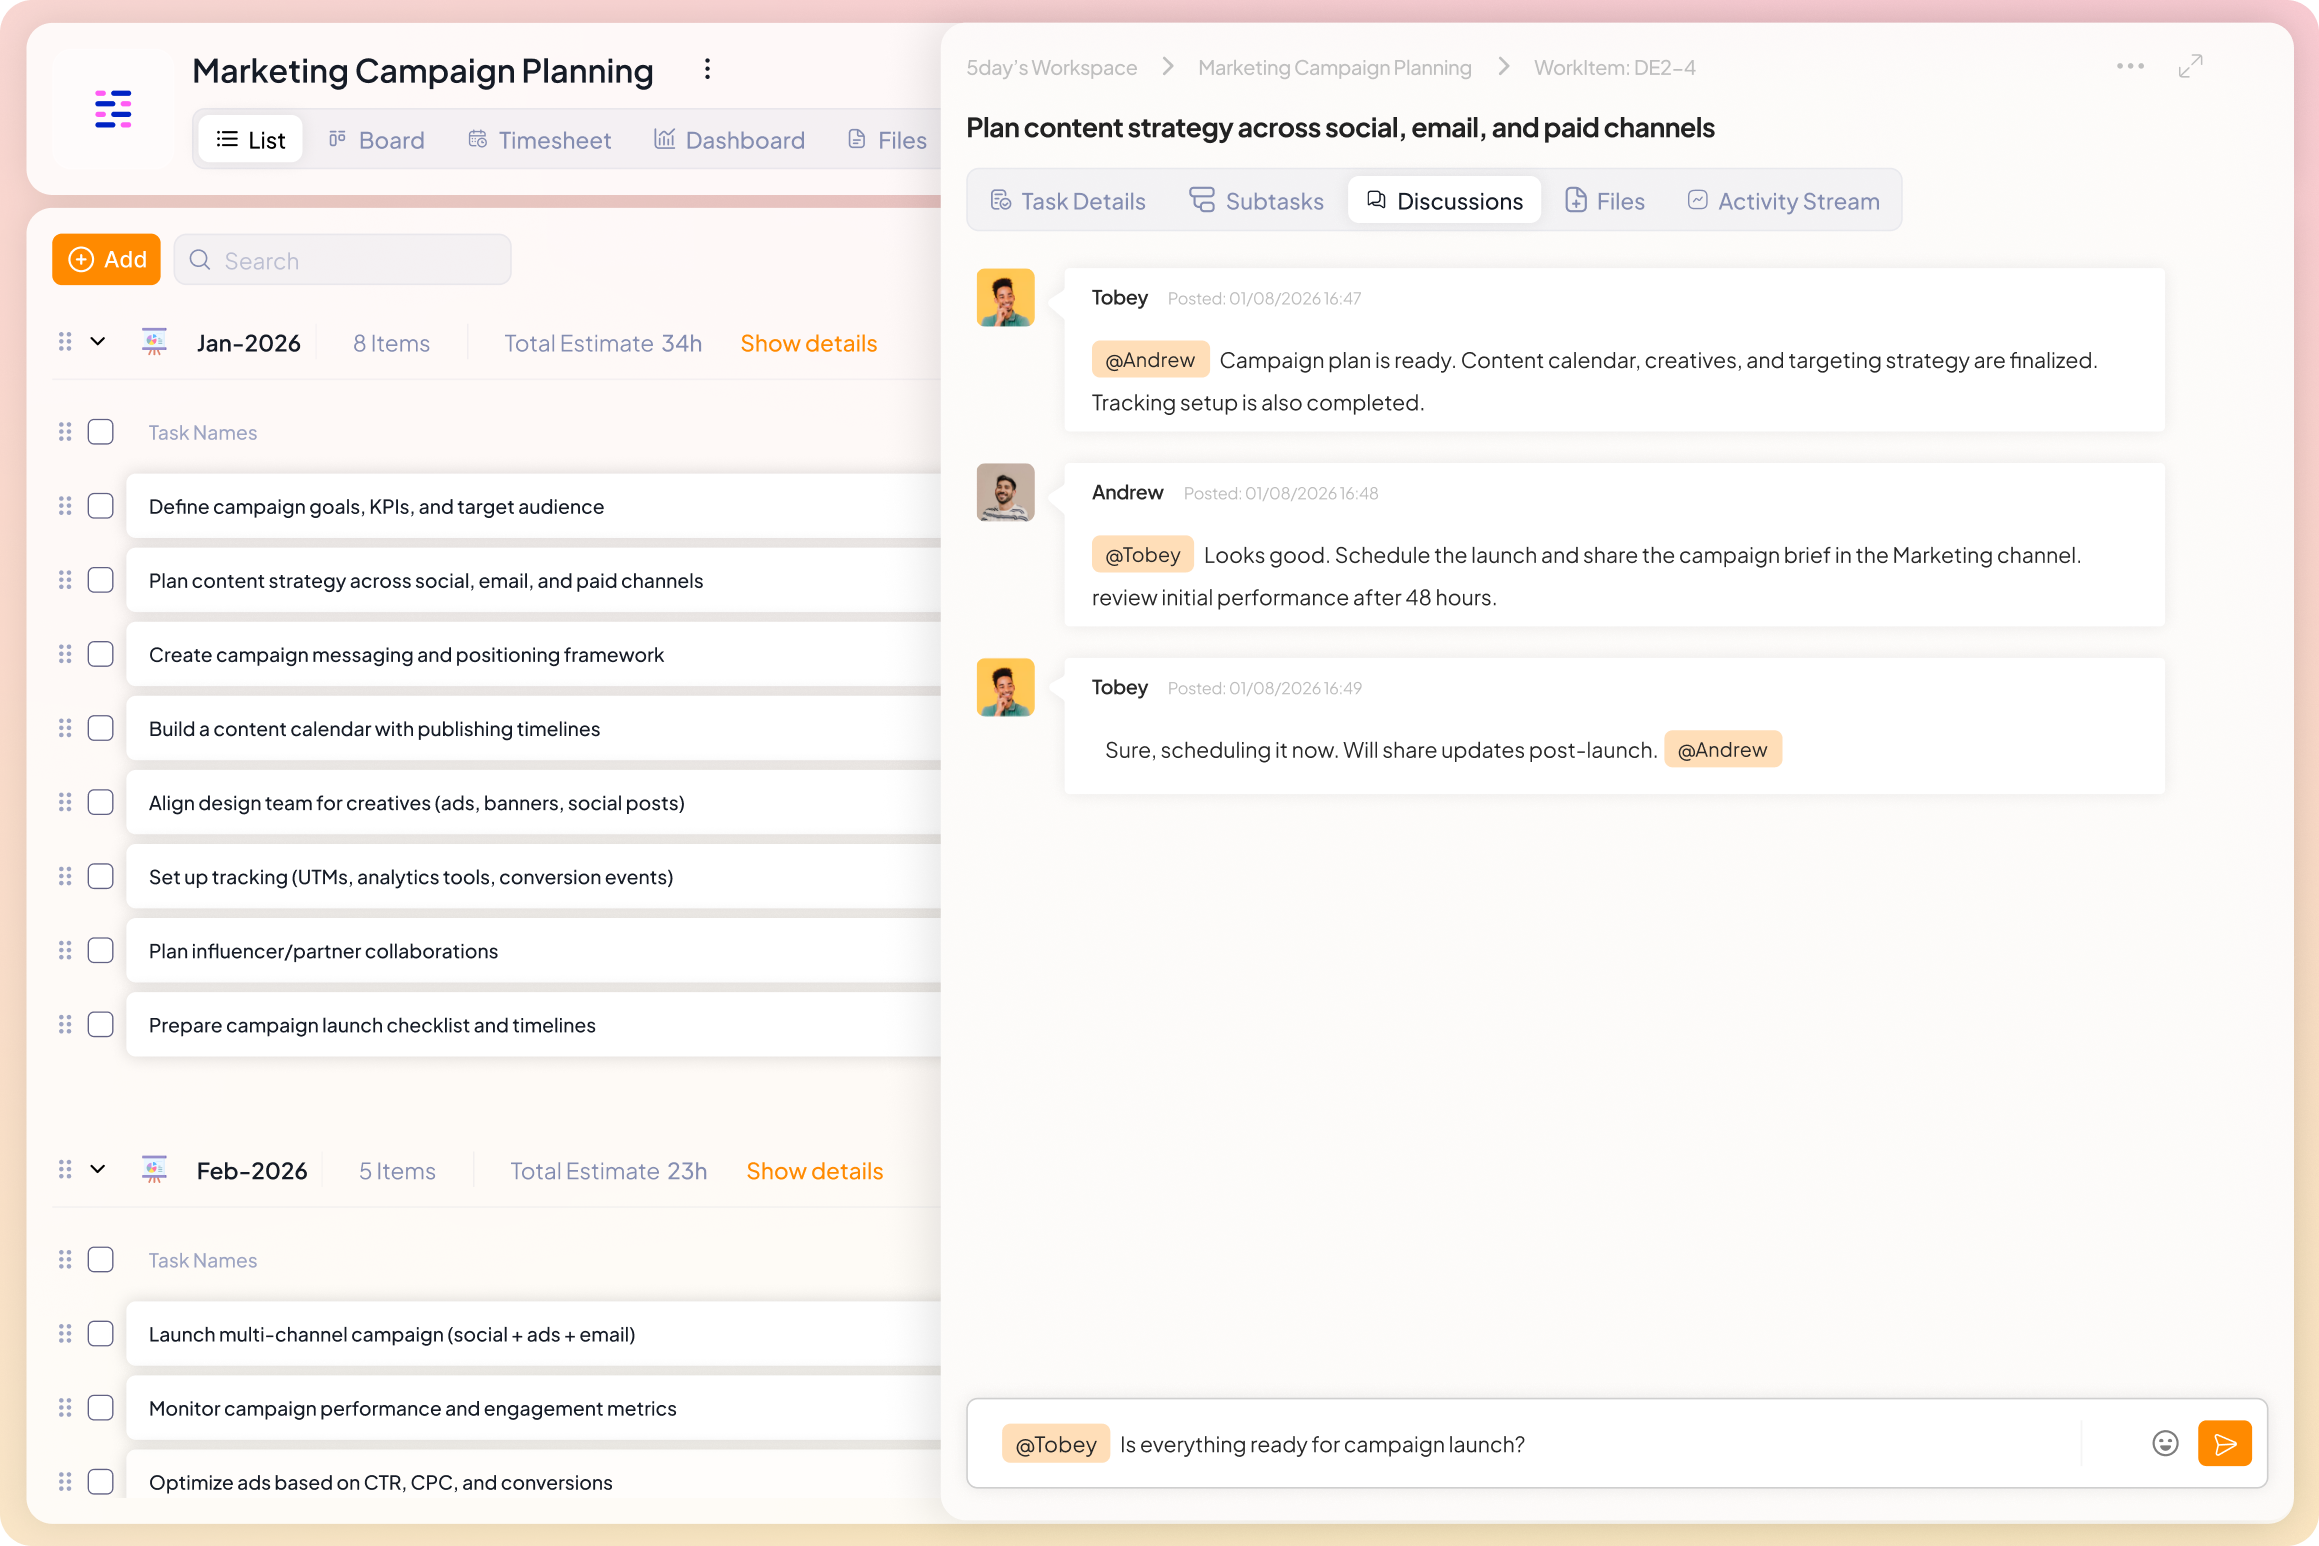Open the Subtasks tab
The height and width of the screenshot is (1546, 2319).
1256,200
